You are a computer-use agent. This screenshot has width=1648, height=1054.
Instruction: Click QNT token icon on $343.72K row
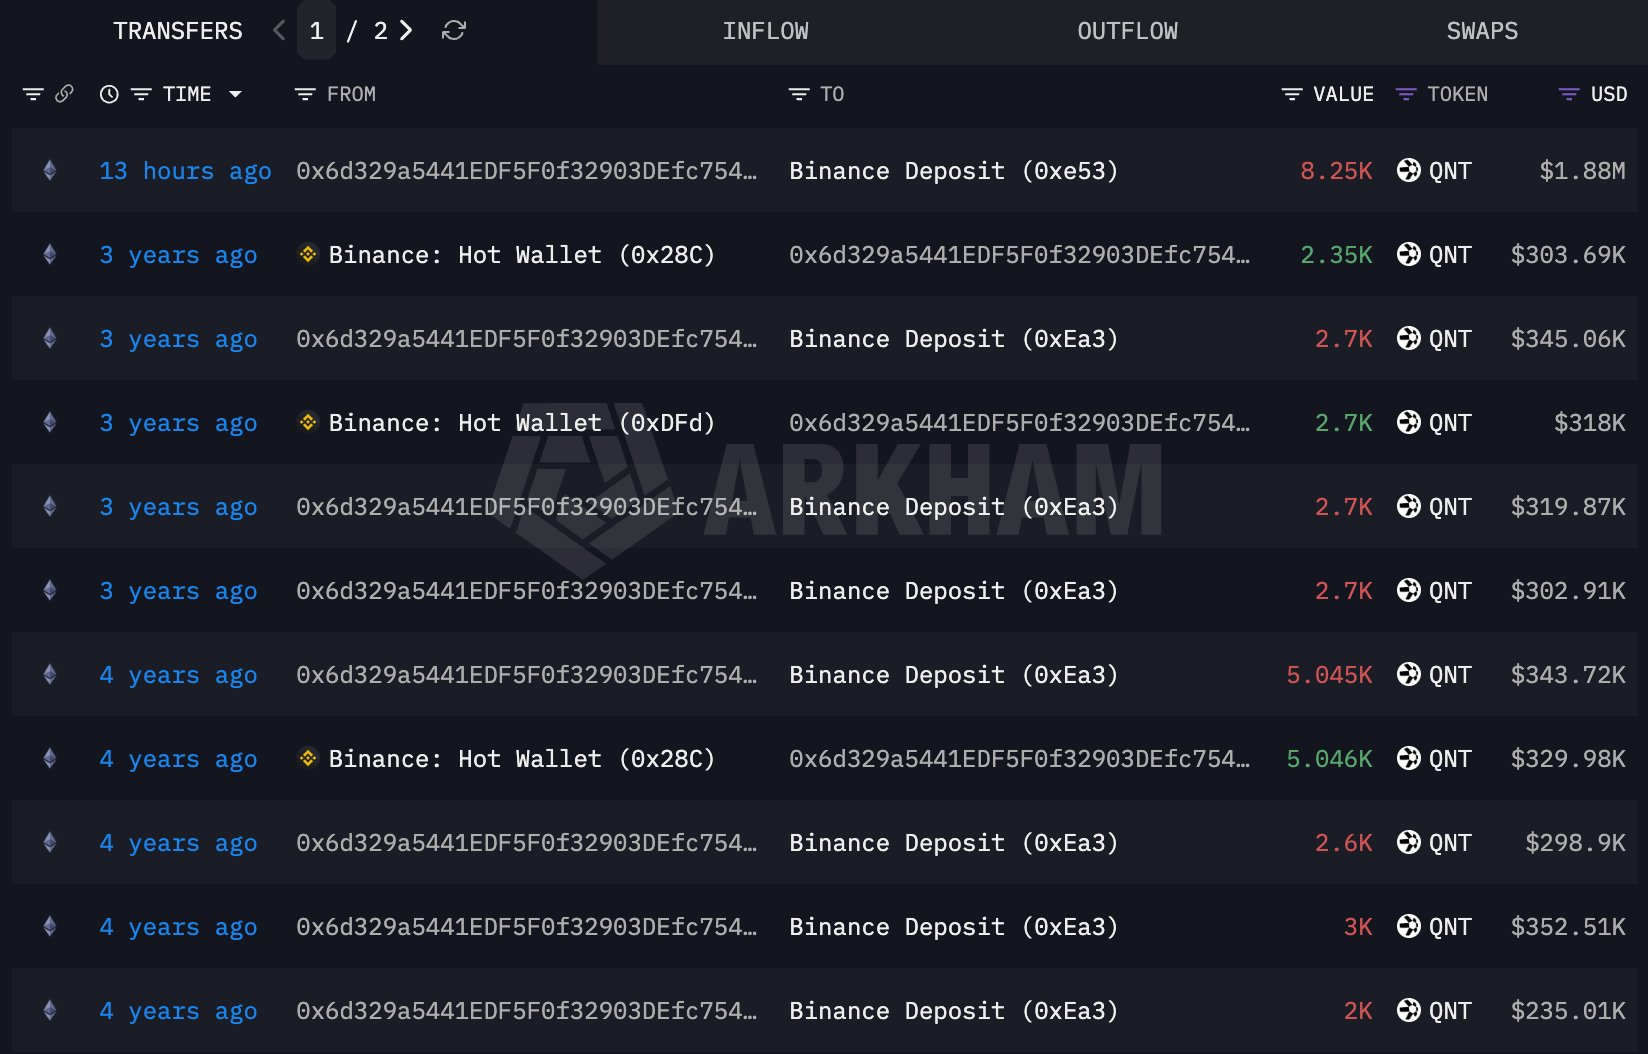coord(1409,675)
